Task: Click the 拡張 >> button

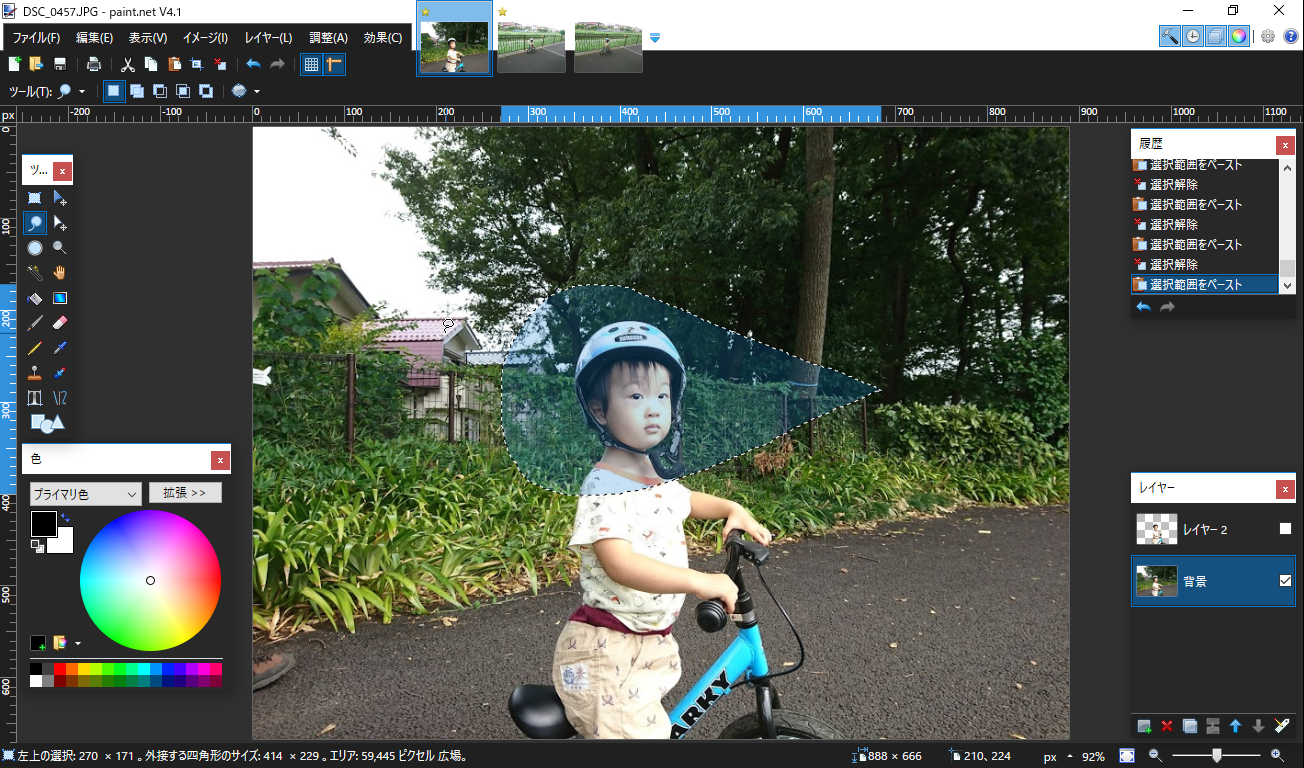Action: [x=185, y=493]
